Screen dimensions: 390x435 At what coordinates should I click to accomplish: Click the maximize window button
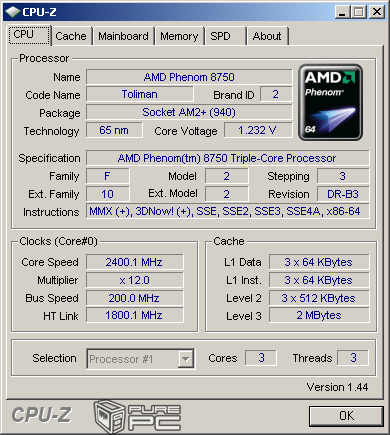coord(359,12)
